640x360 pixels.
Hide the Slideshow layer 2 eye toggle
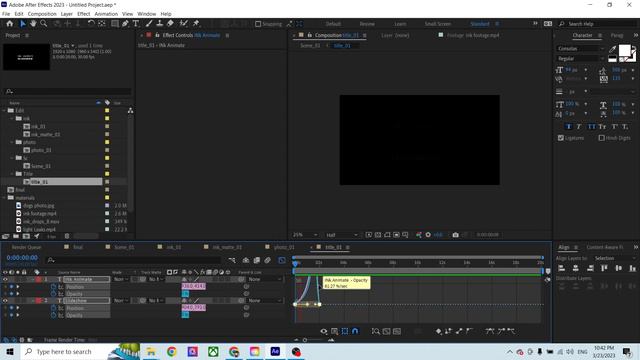5,300
